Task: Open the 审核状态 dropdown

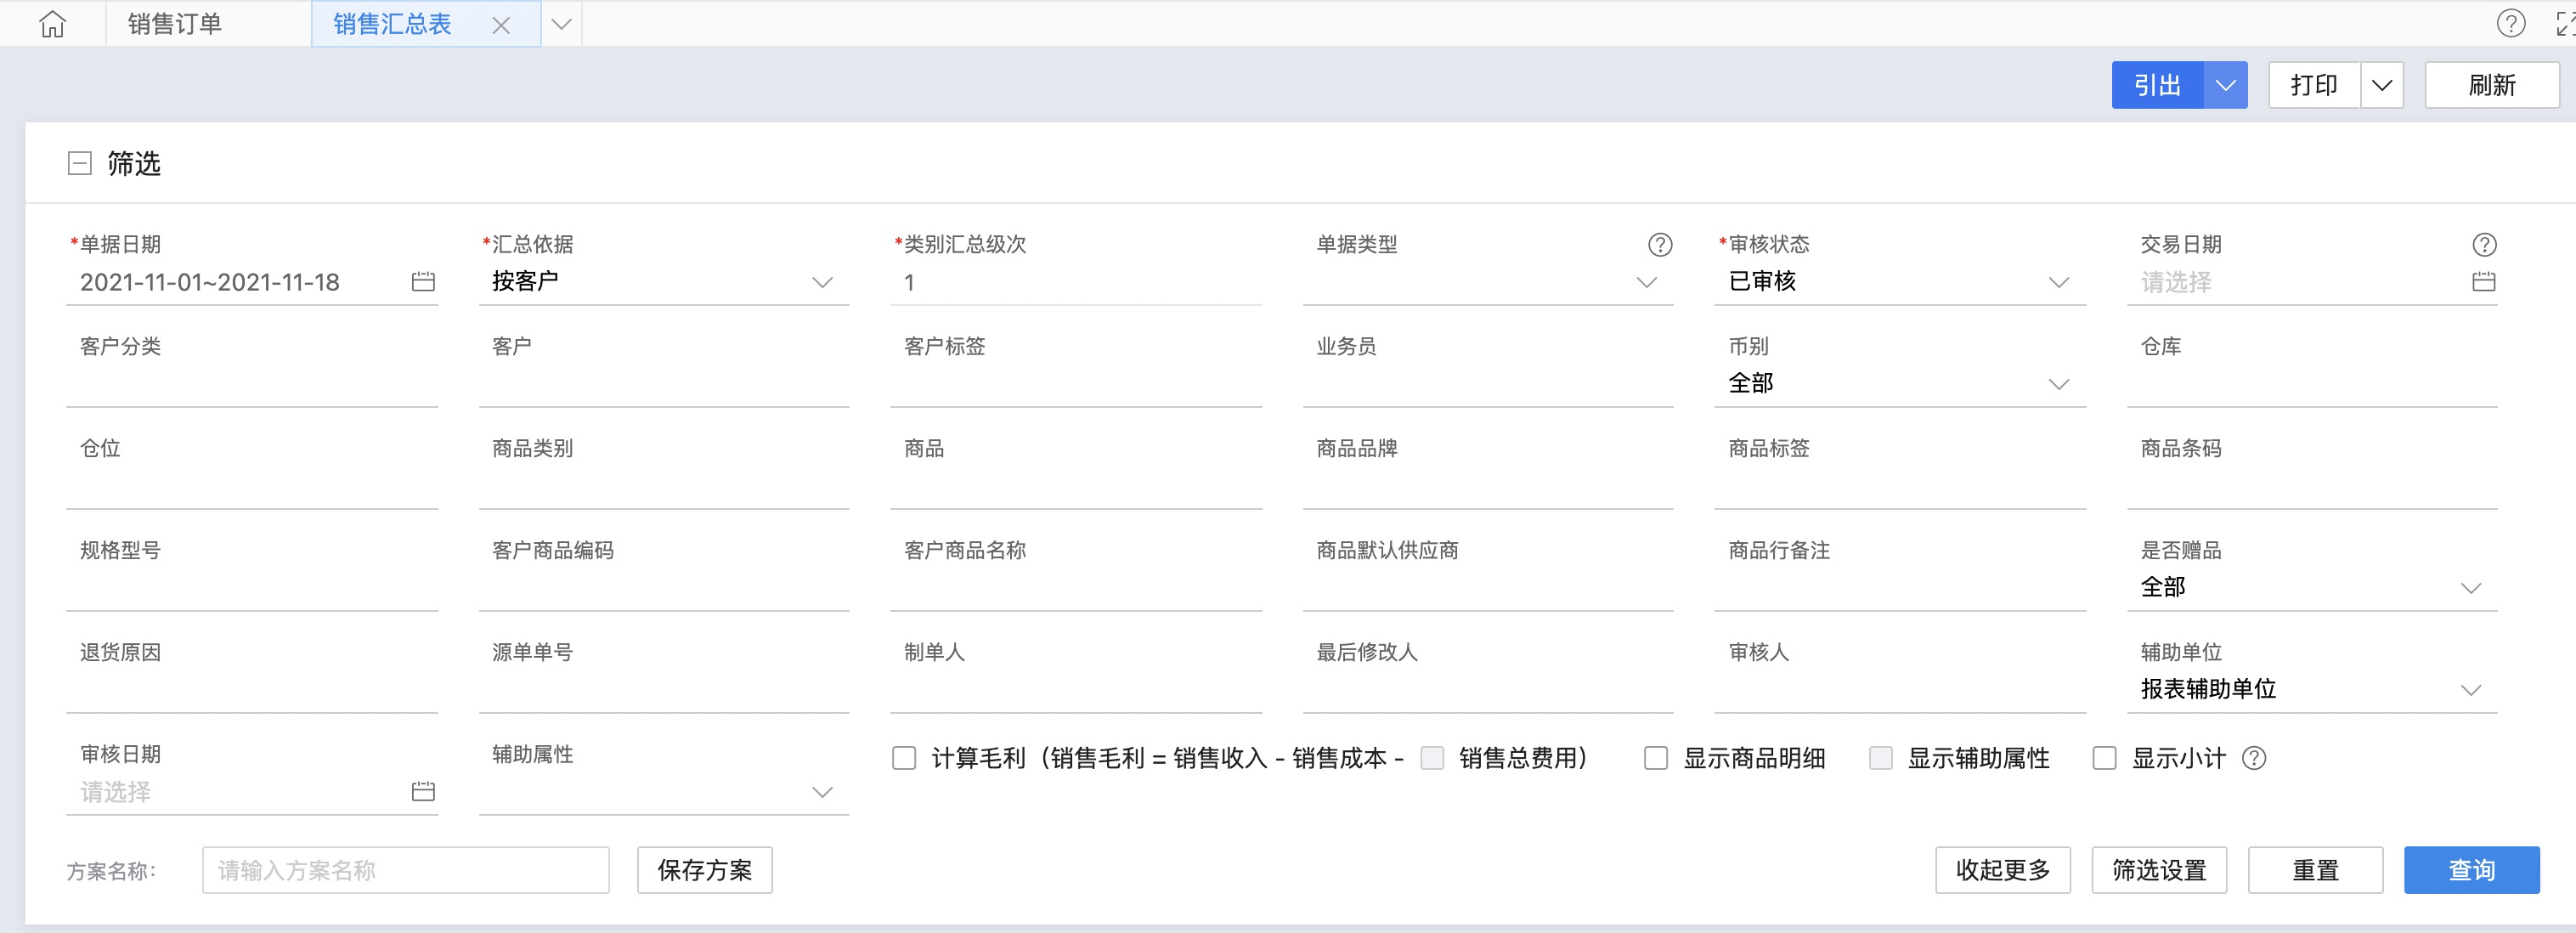Action: coord(2058,283)
